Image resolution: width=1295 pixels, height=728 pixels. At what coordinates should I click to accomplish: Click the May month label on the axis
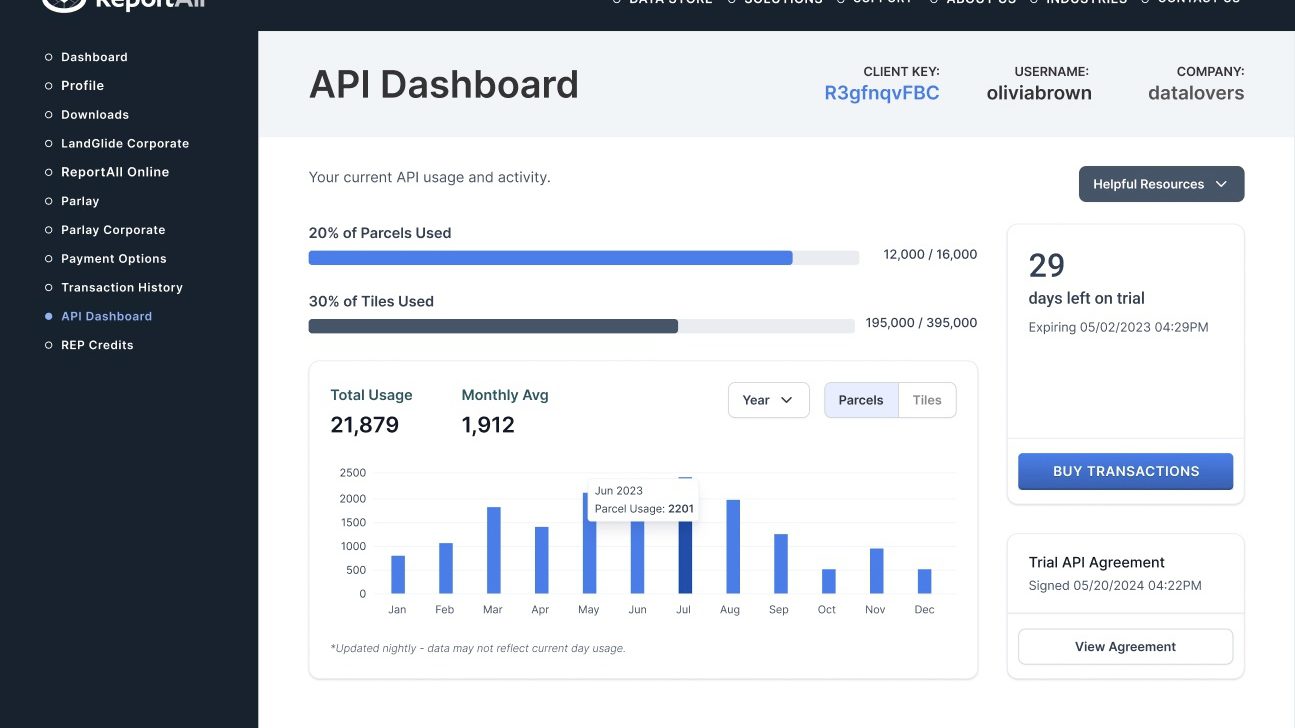pos(589,610)
